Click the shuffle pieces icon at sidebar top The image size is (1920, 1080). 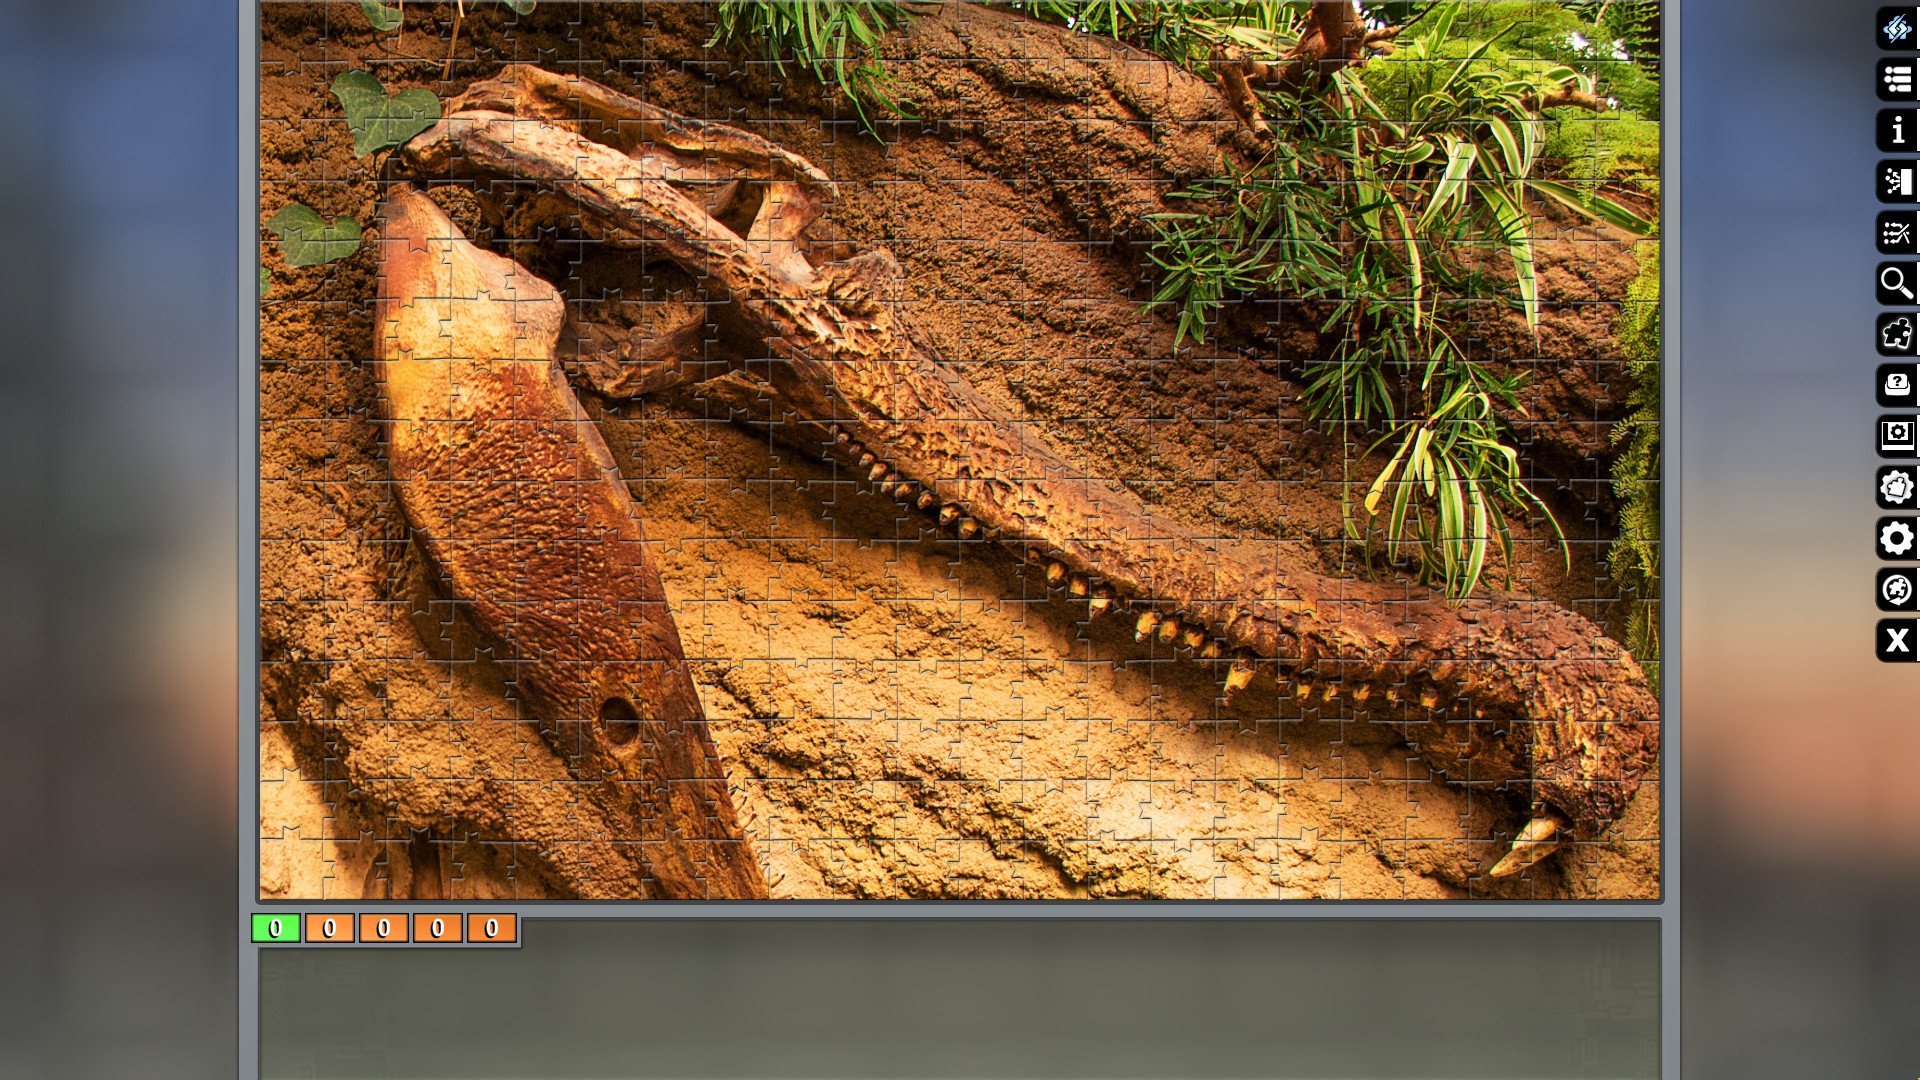tap(1898, 29)
